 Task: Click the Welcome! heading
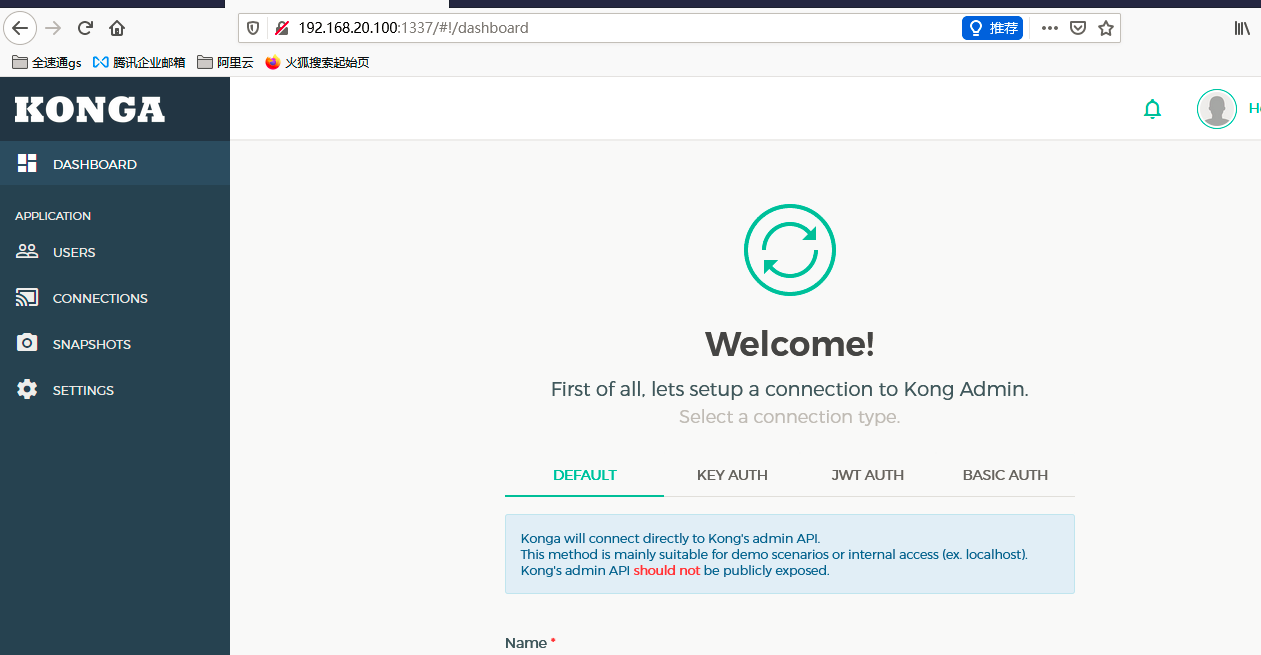[x=790, y=344]
